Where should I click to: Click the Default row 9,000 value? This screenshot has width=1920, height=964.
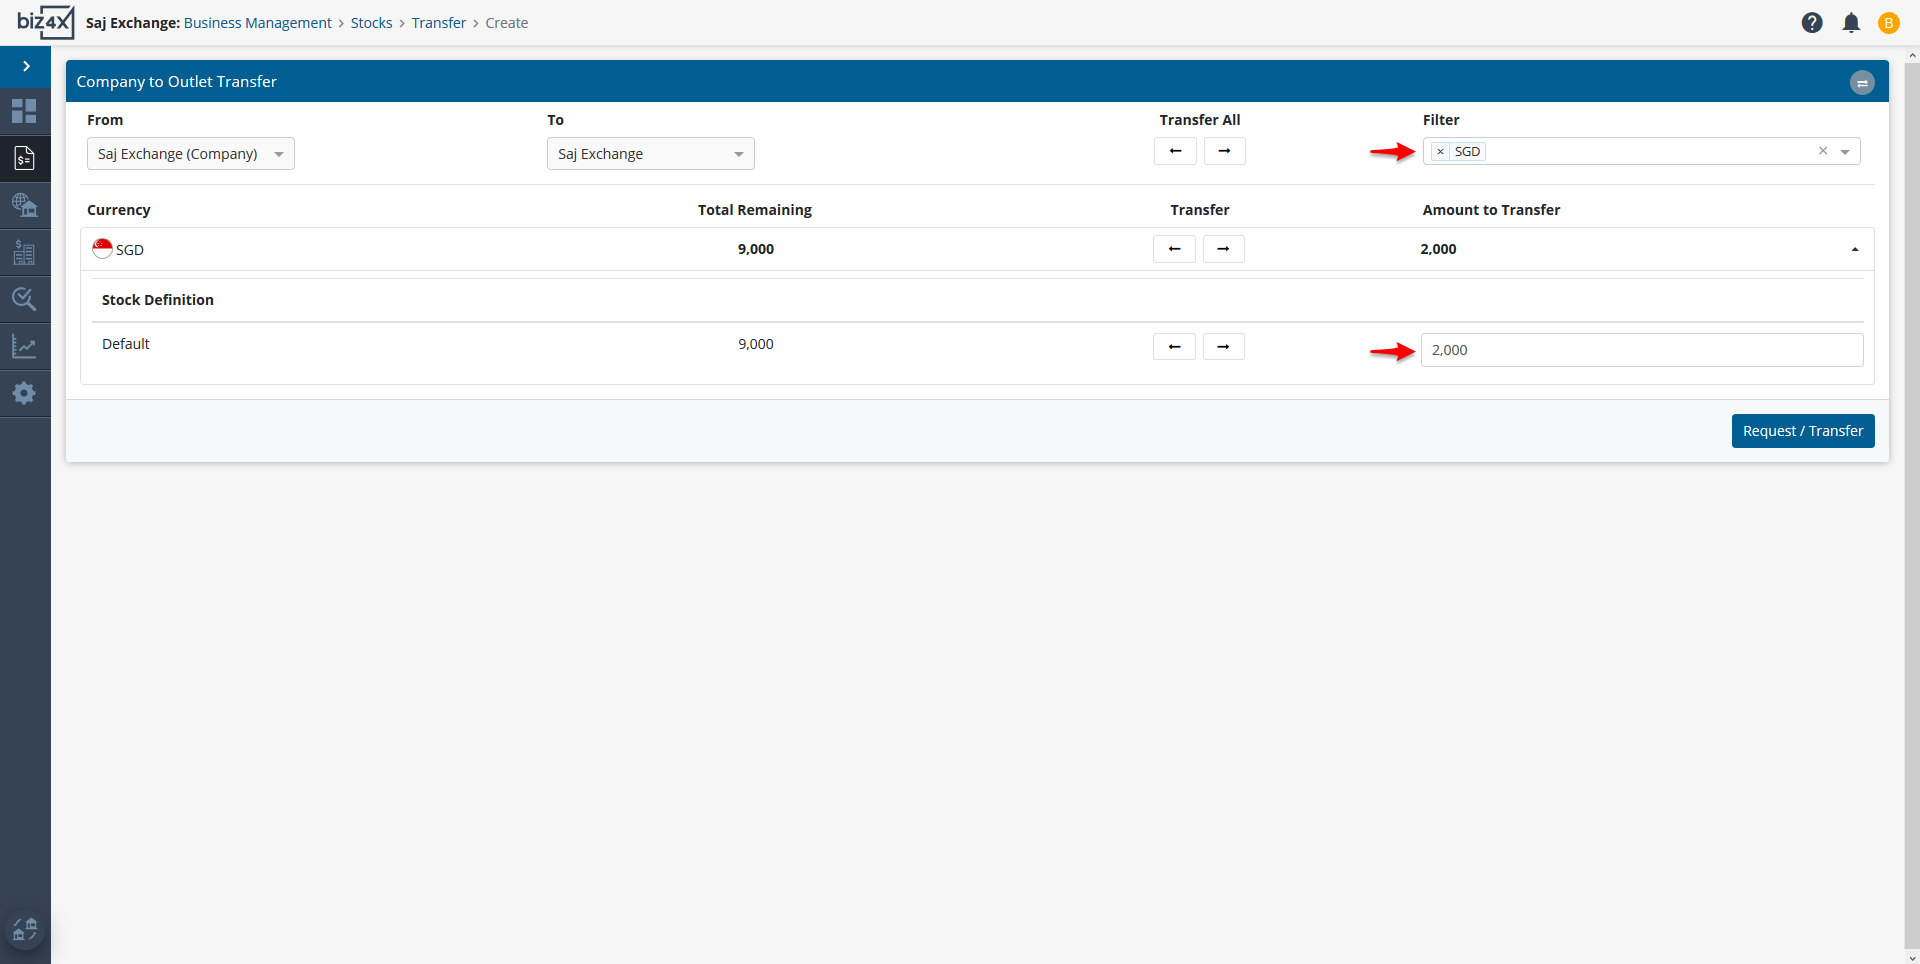pyautogui.click(x=756, y=344)
